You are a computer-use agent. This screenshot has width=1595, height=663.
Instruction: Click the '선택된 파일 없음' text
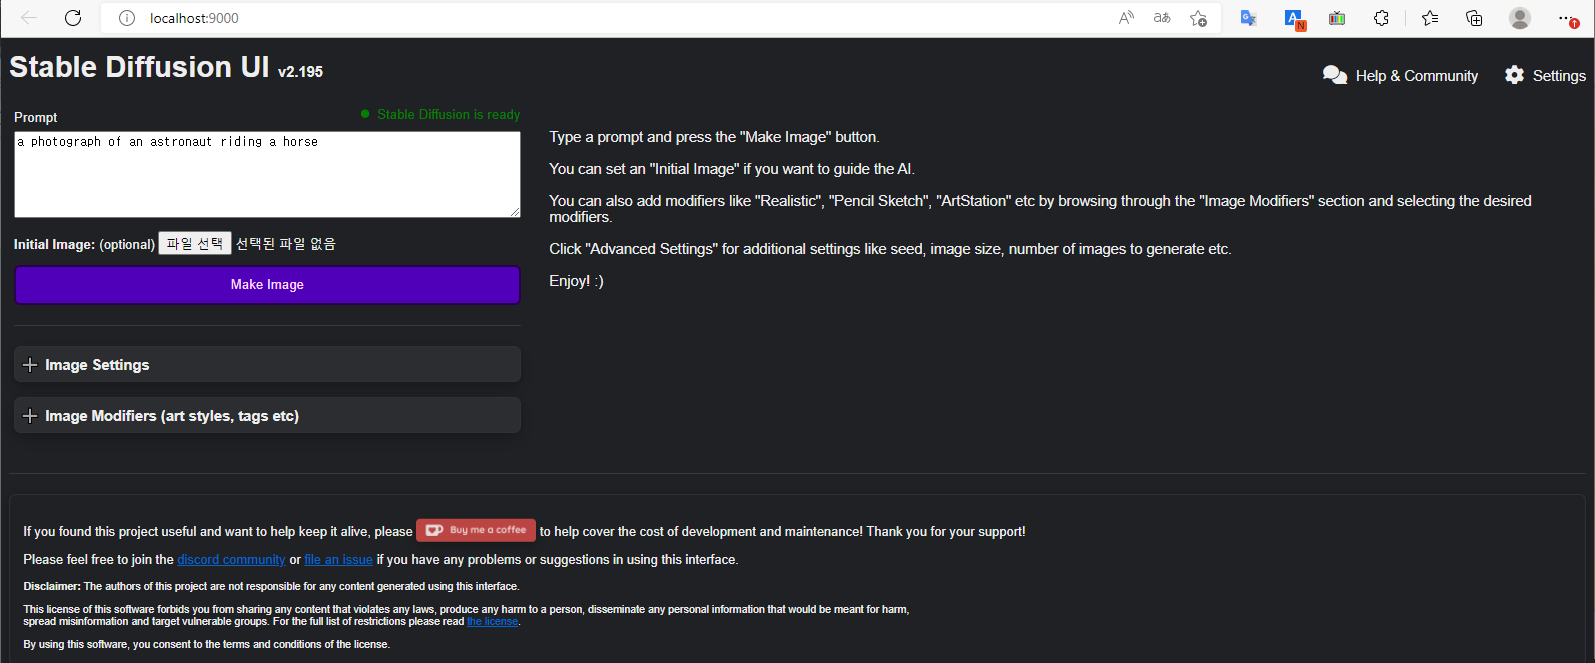click(x=286, y=244)
